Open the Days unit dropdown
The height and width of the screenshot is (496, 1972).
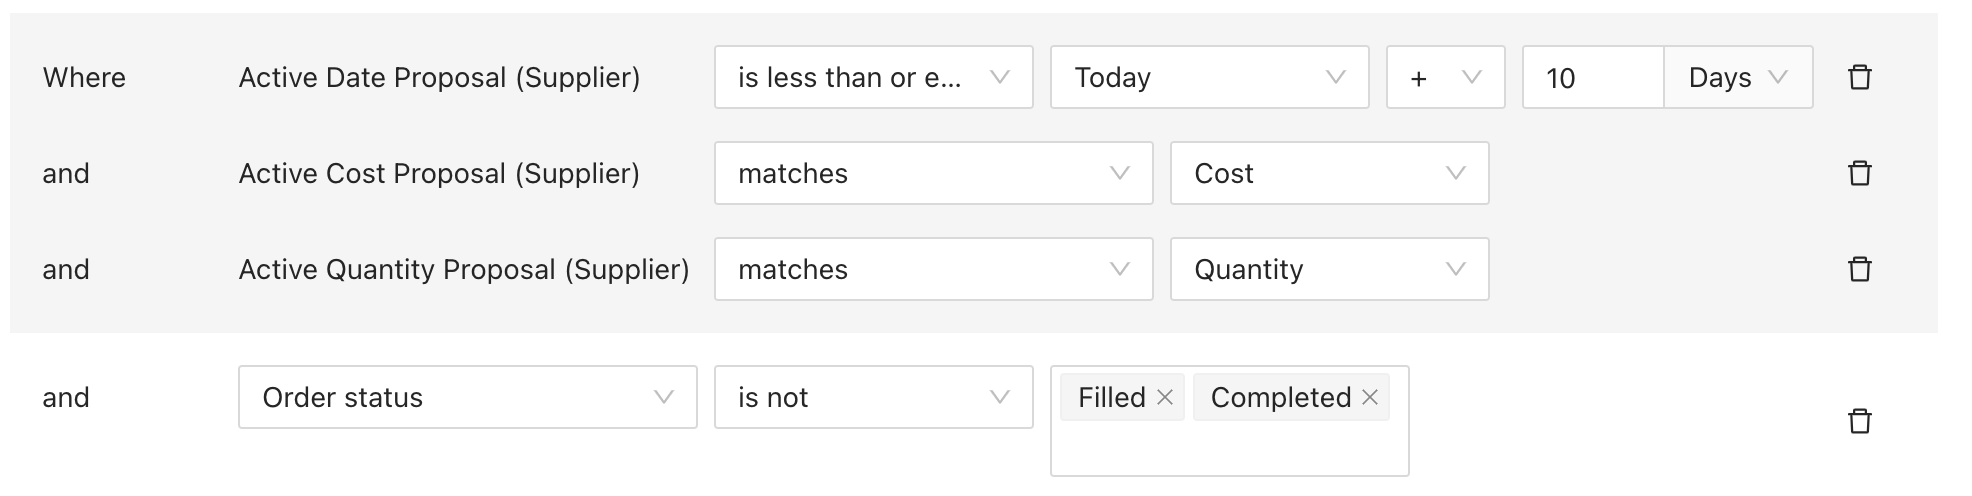(1738, 77)
